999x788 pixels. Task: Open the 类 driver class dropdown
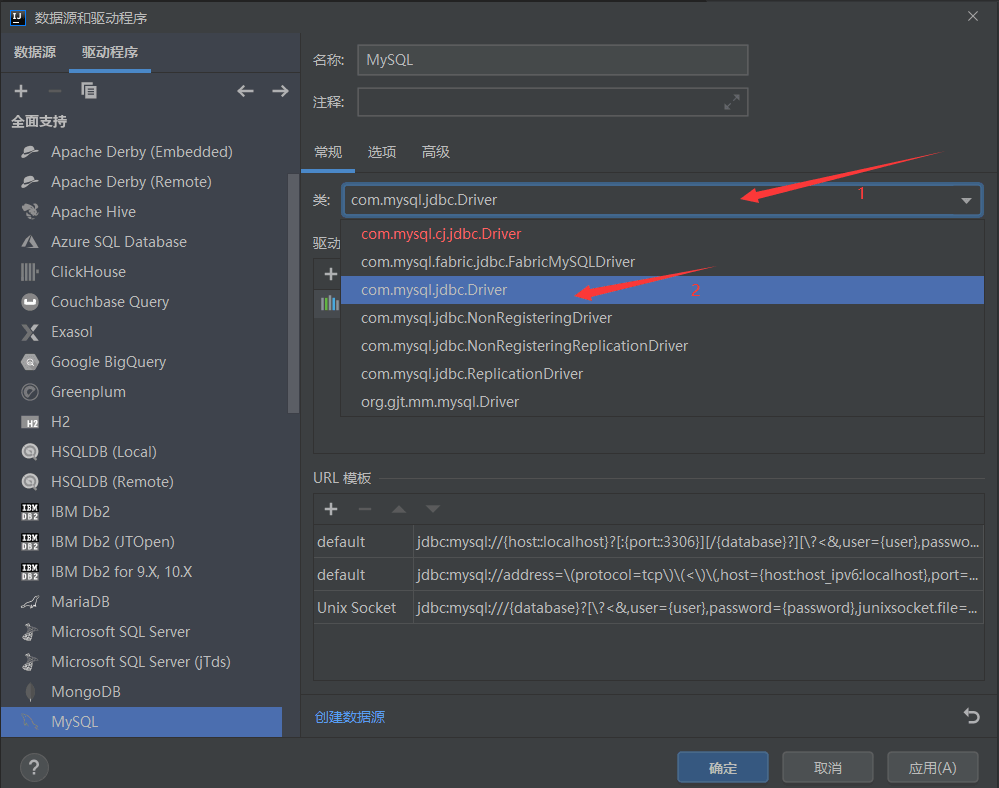pos(966,200)
